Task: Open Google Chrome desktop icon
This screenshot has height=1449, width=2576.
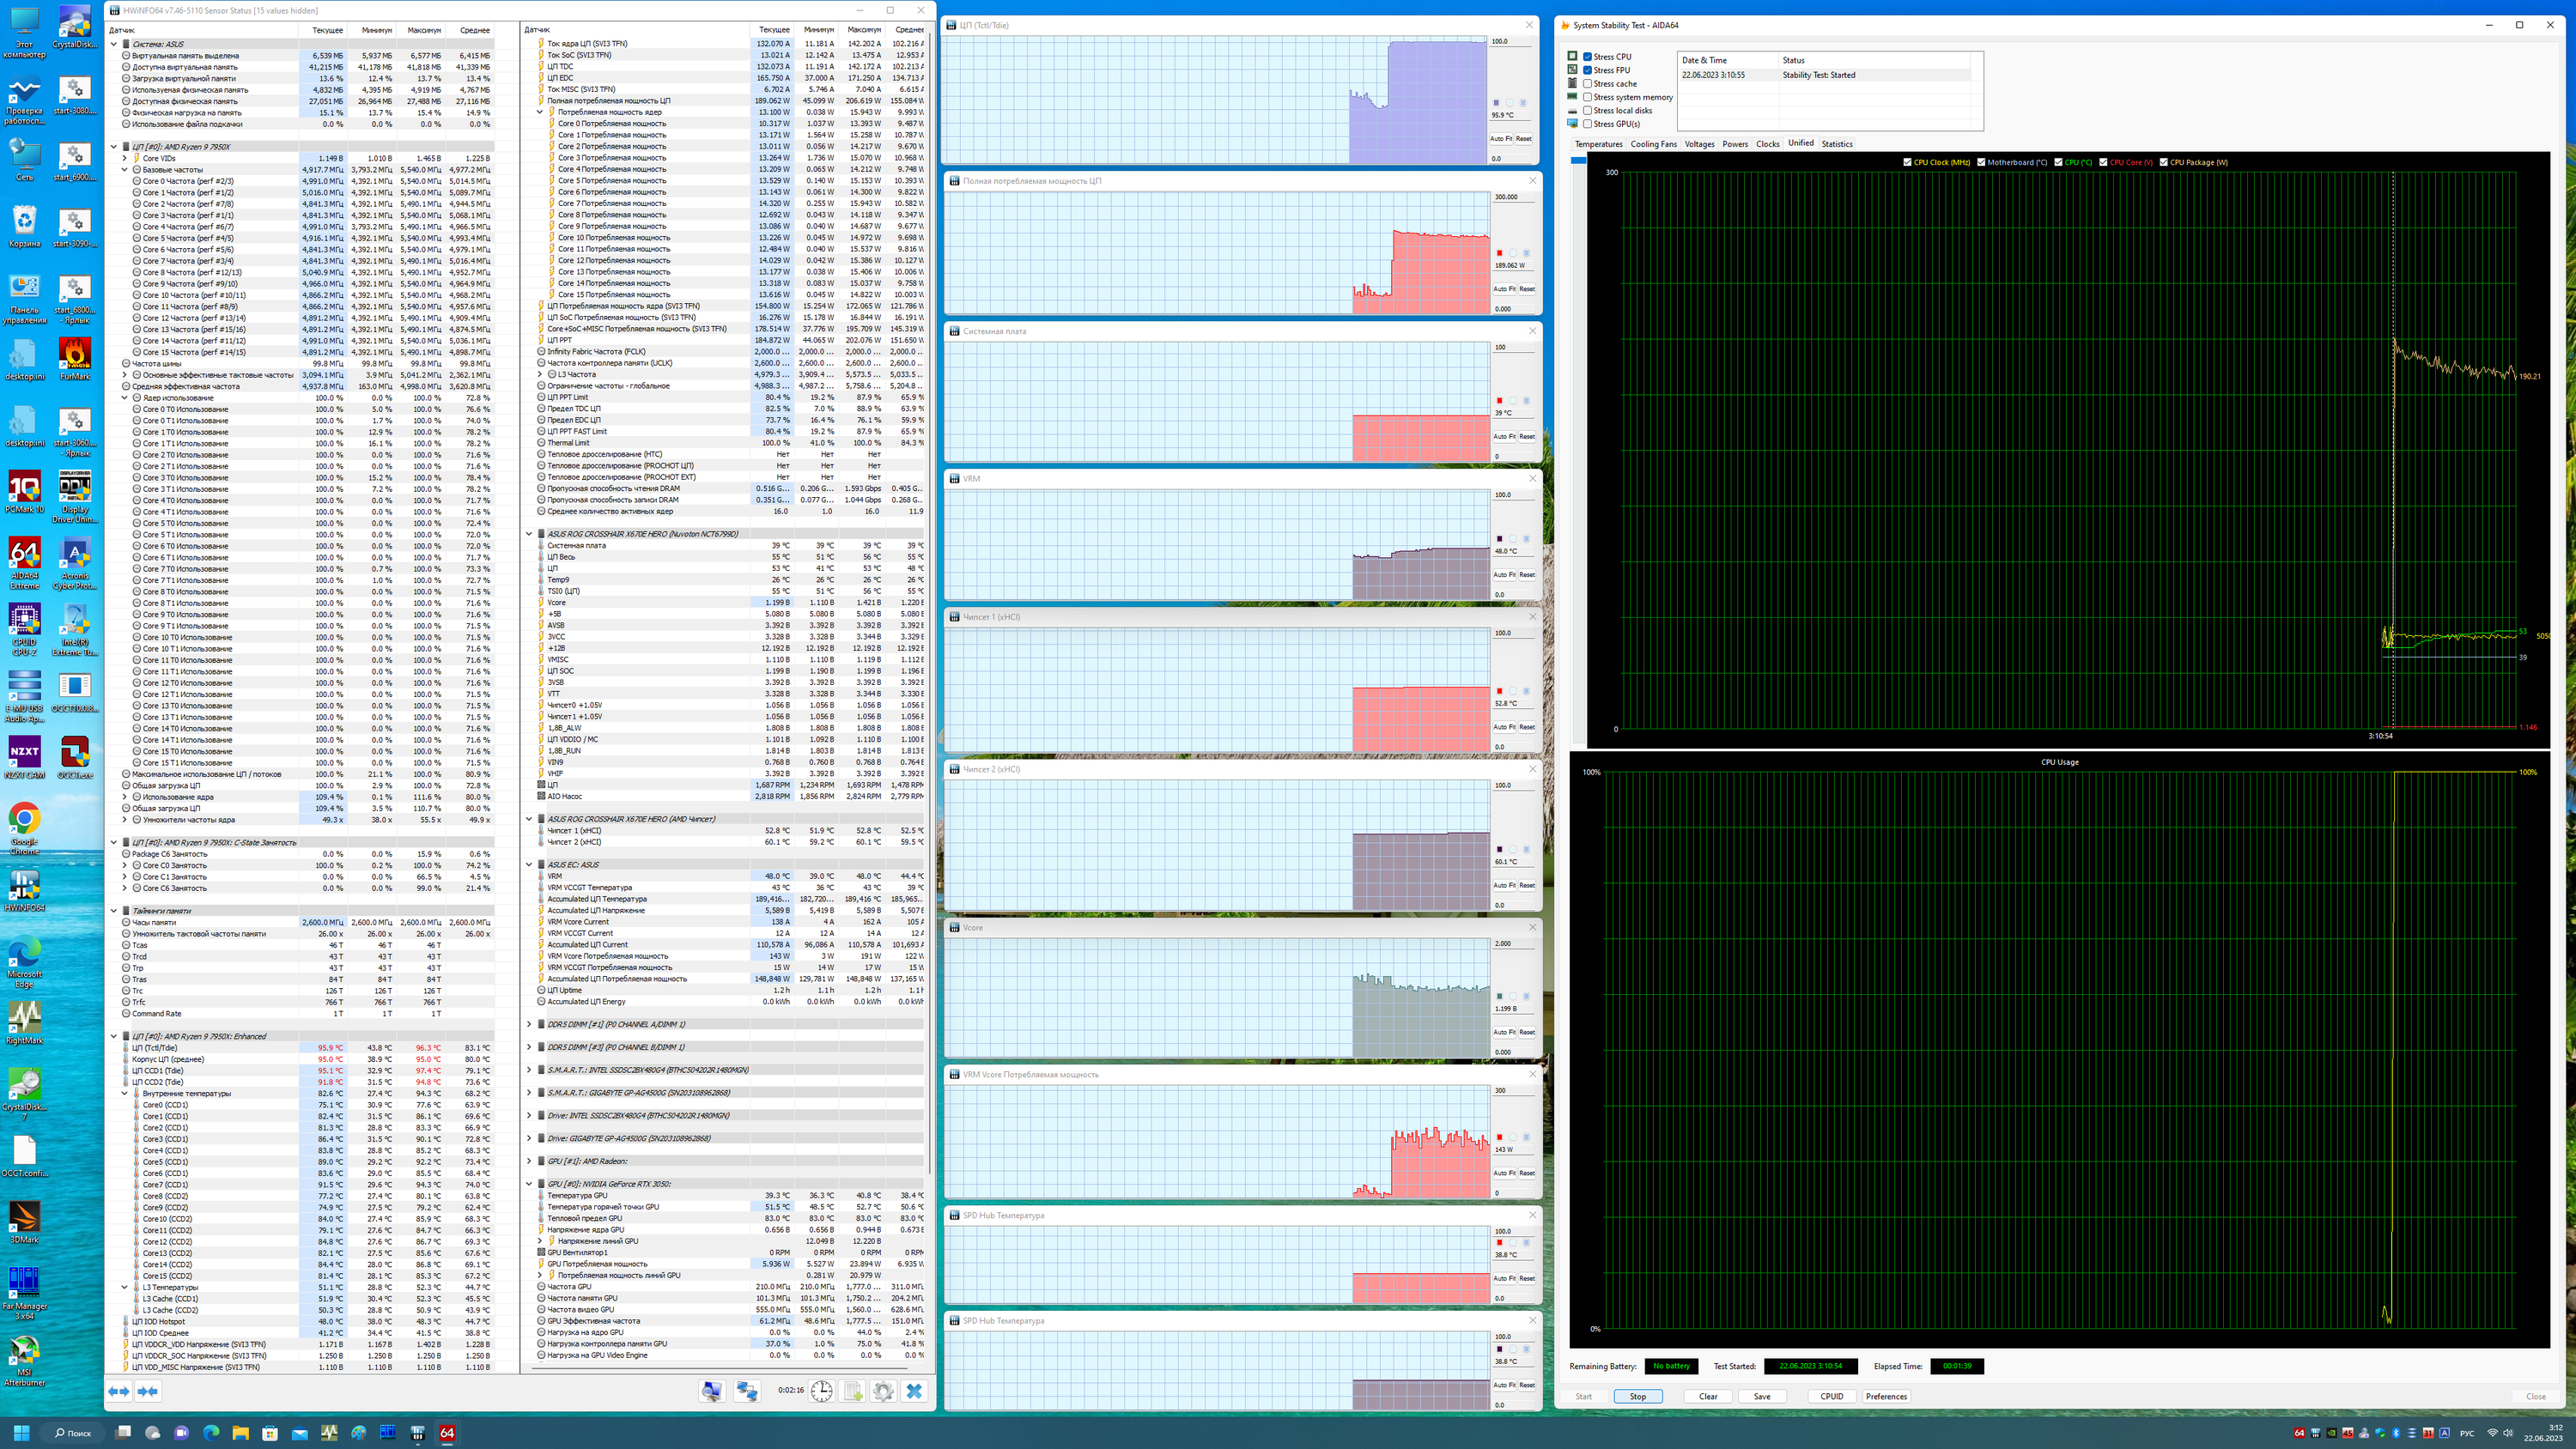Action: coord(24,828)
